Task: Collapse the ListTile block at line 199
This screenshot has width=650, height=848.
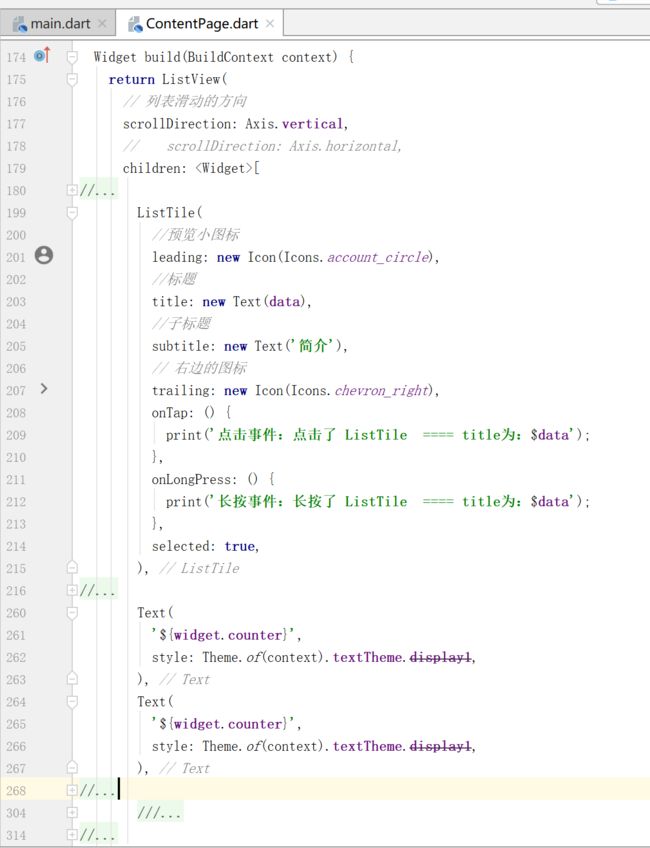Action: 72,212
